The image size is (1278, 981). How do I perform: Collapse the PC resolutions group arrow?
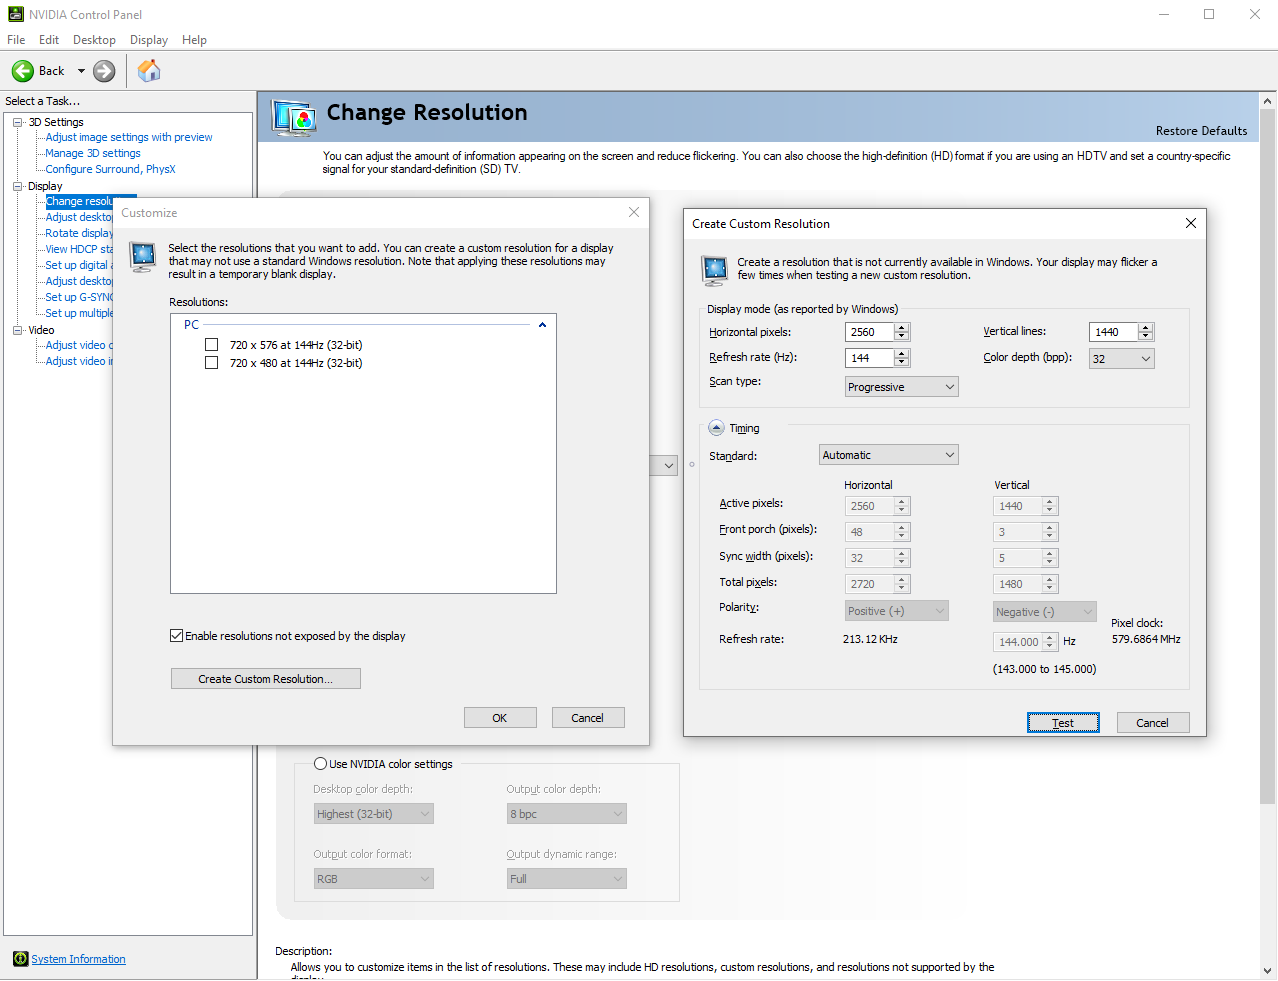point(542,325)
